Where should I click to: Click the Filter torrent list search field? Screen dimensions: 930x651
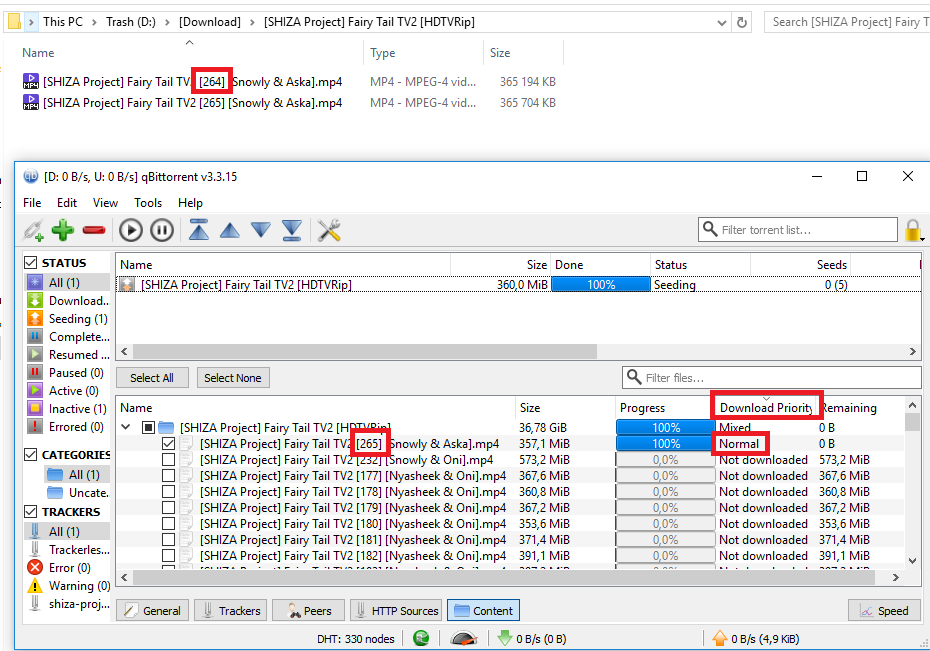tap(798, 229)
